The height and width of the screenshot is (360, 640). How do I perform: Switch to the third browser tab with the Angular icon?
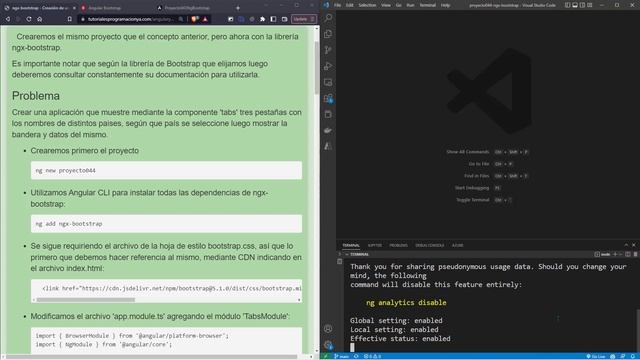[x=193, y=8]
